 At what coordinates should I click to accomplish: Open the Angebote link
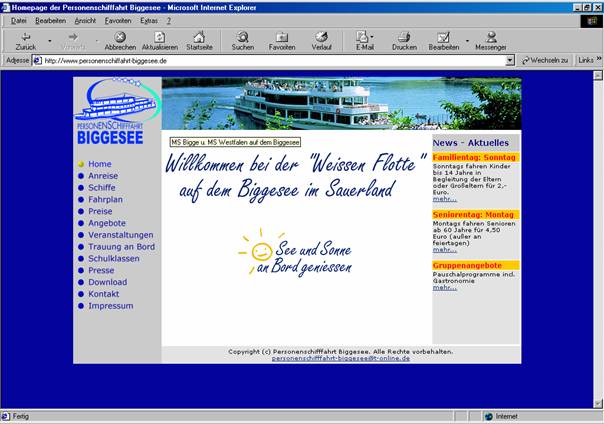click(x=107, y=223)
